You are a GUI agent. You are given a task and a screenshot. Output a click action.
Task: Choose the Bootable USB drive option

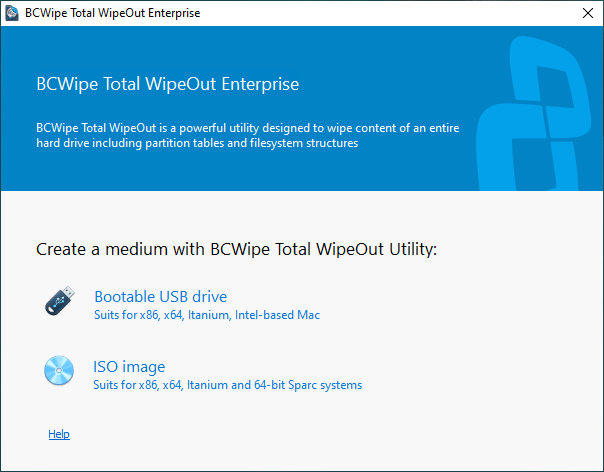click(x=161, y=297)
